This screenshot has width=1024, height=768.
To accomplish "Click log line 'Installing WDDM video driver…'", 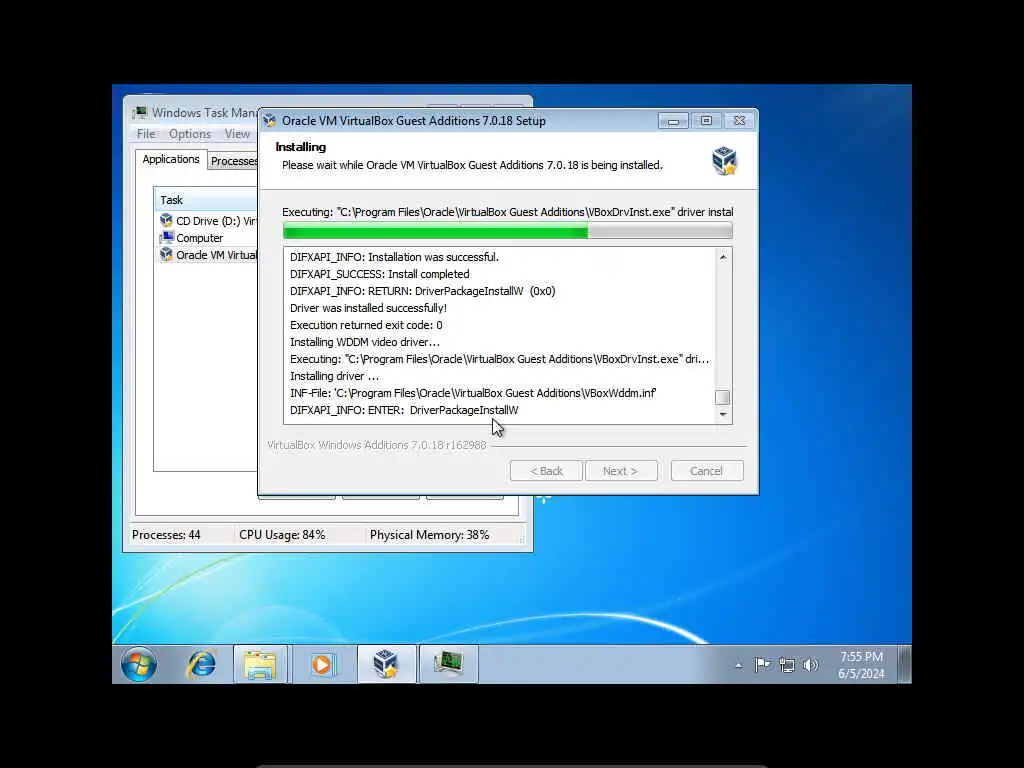I will point(365,342).
